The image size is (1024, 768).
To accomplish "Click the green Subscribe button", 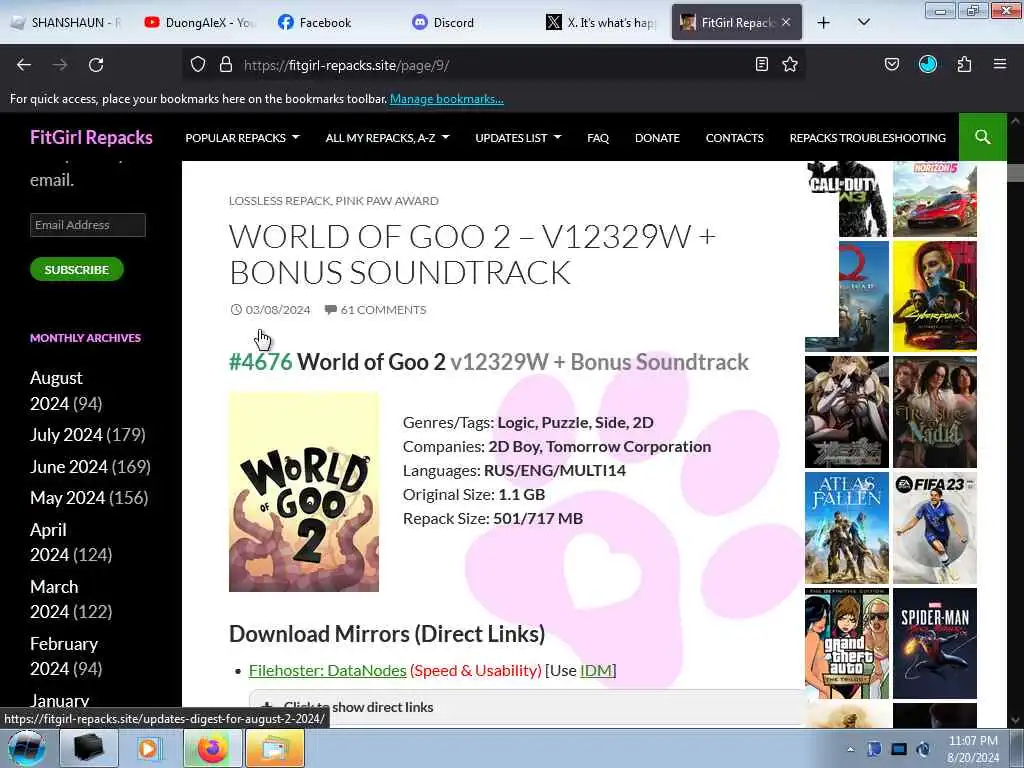I will (x=76, y=269).
